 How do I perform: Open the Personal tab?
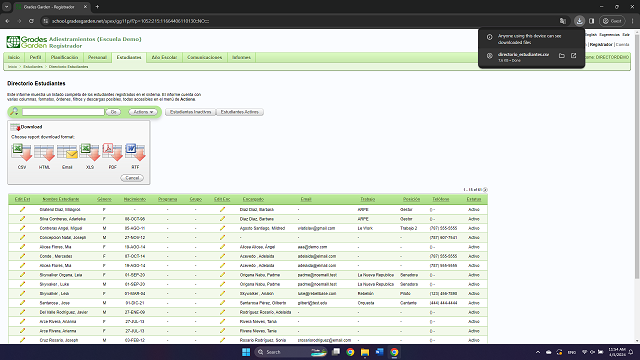[98, 57]
